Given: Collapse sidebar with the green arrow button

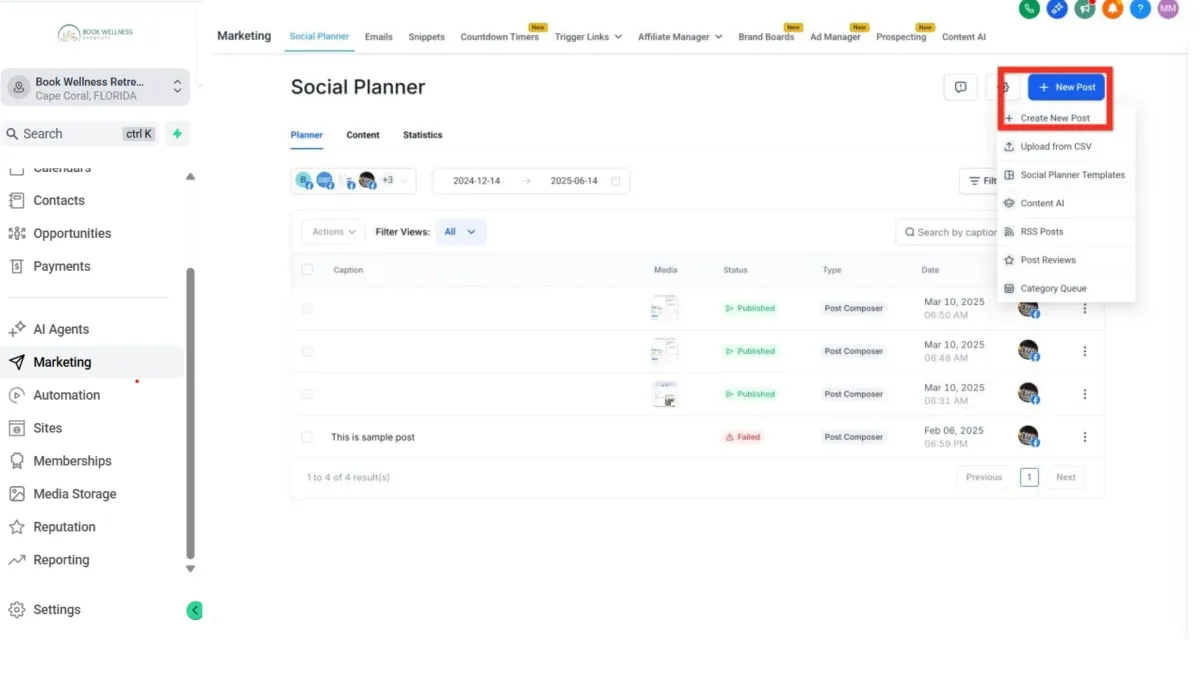Looking at the screenshot, I should [x=194, y=610].
